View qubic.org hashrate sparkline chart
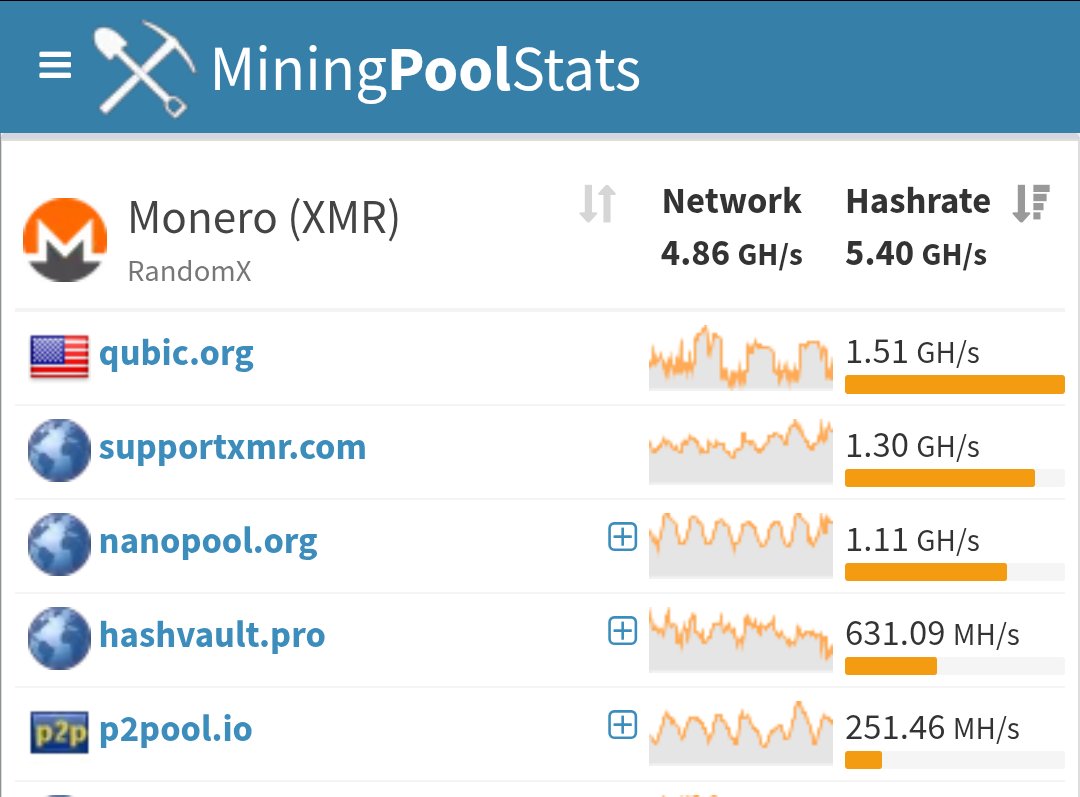The image size is (1080, 797). [741, 358]
